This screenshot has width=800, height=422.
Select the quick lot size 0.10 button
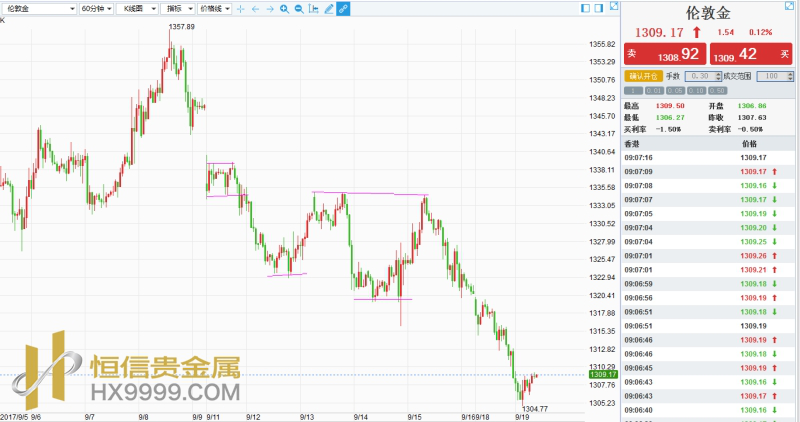[696, 91]
